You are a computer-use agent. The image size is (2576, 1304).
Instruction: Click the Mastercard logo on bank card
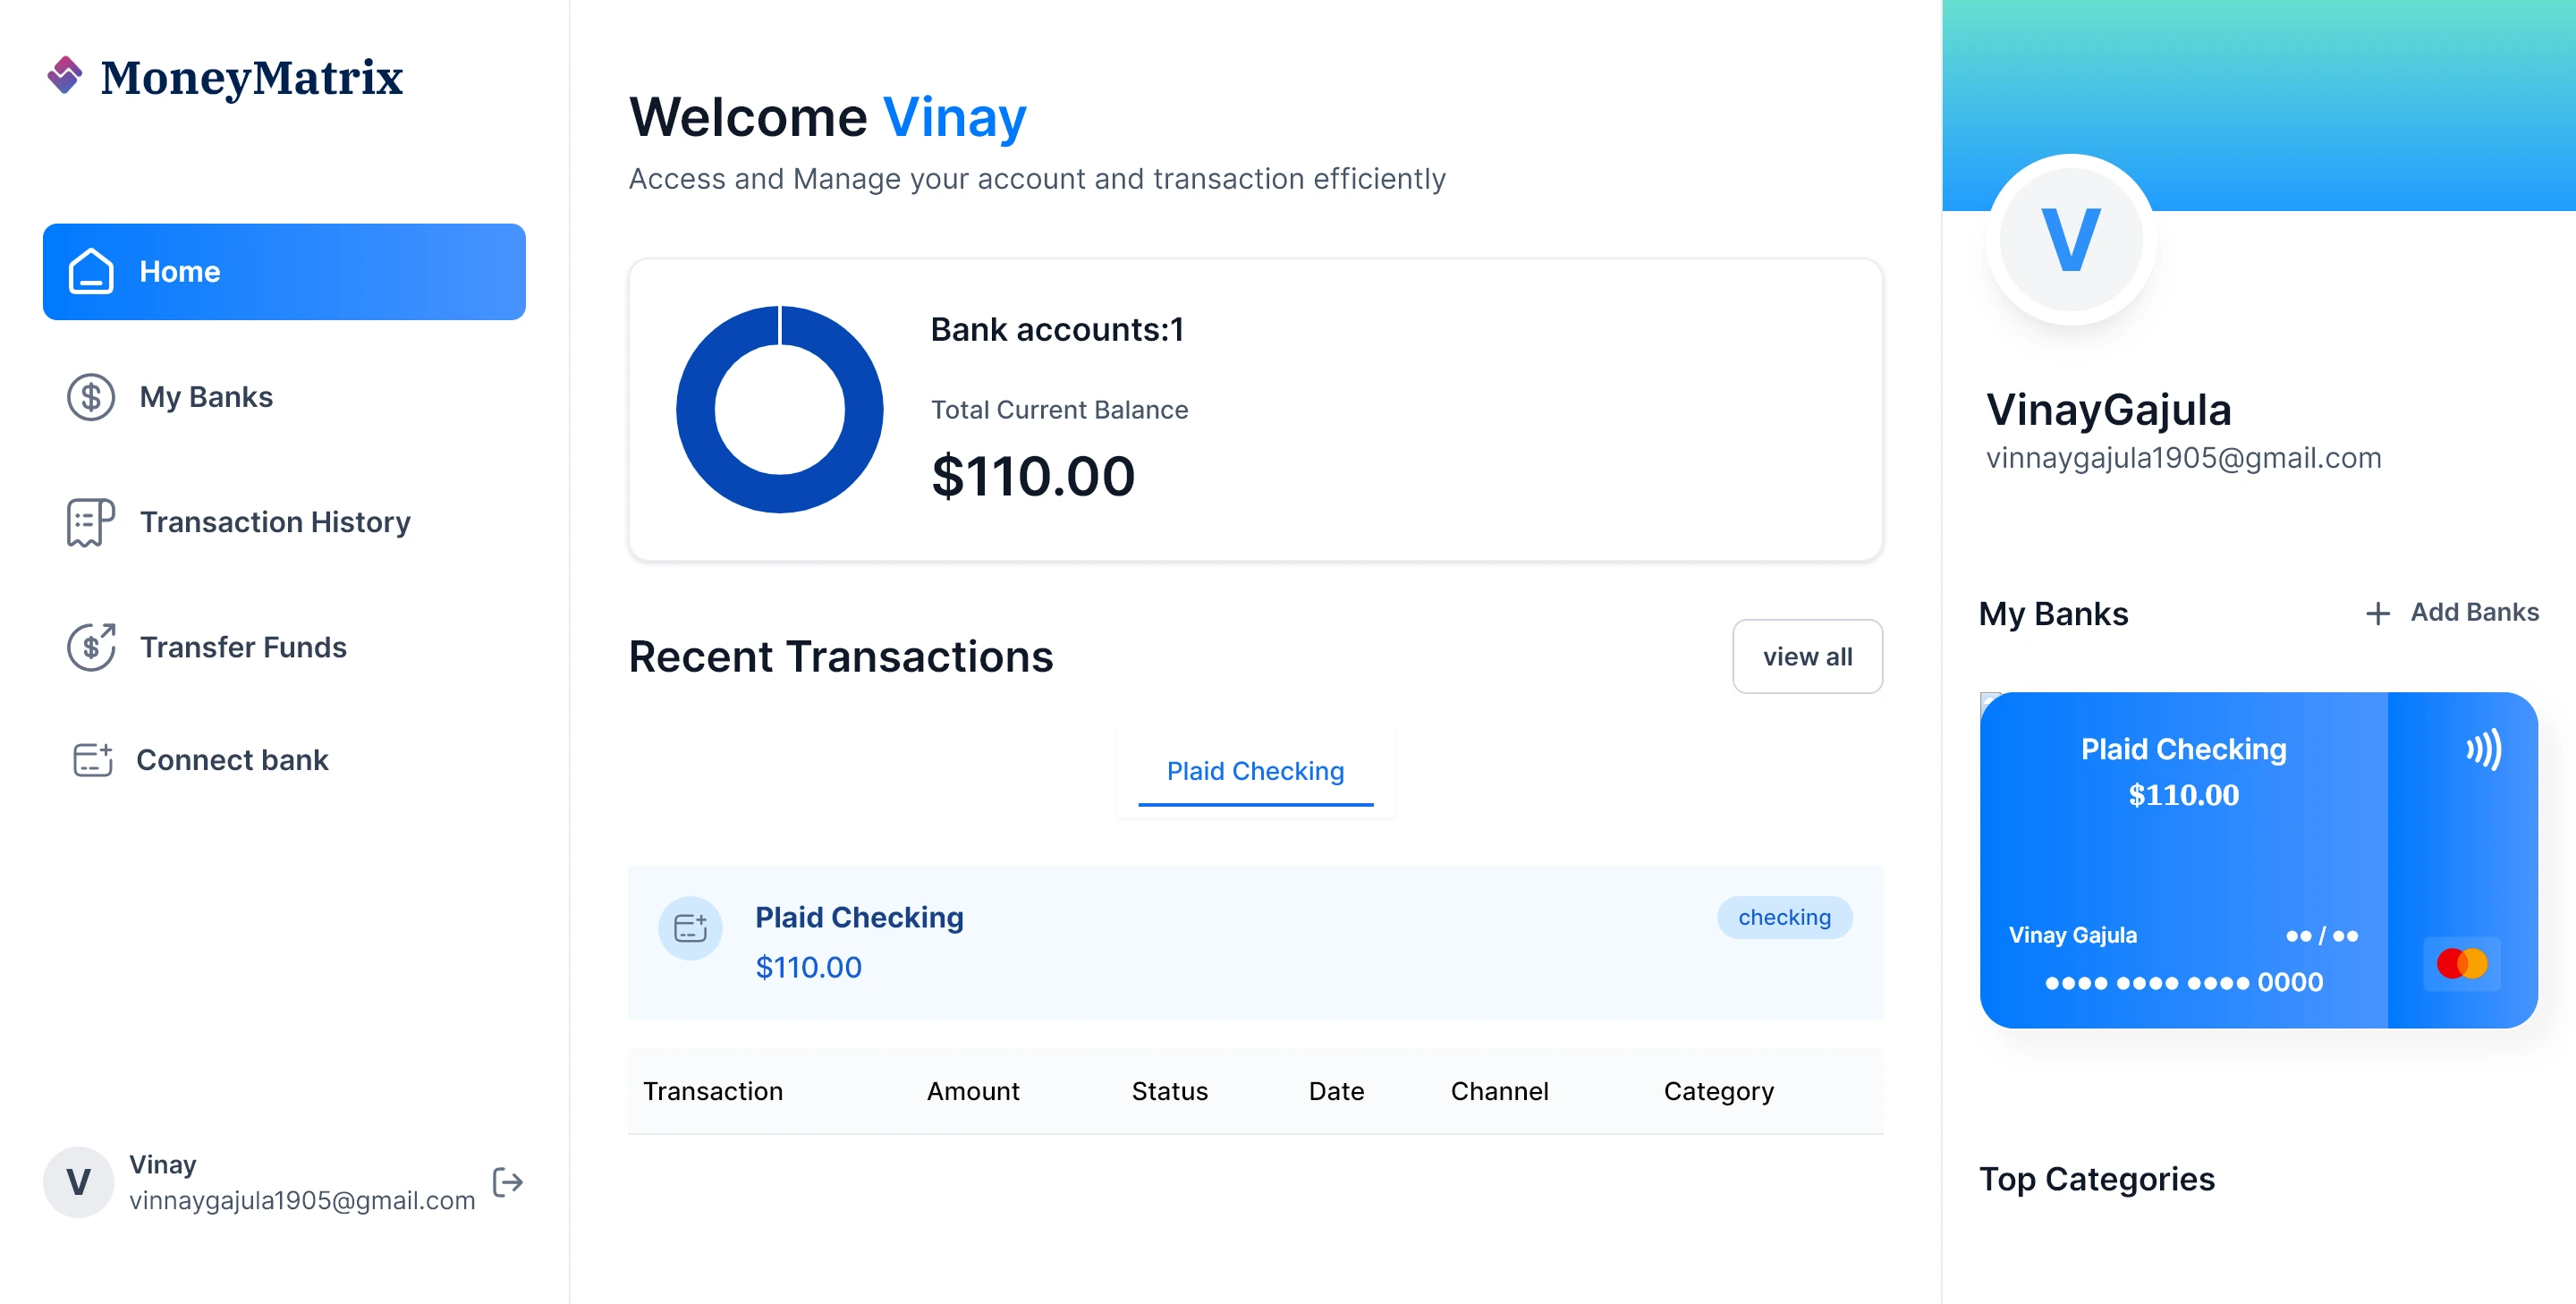tap(2461, 964)
